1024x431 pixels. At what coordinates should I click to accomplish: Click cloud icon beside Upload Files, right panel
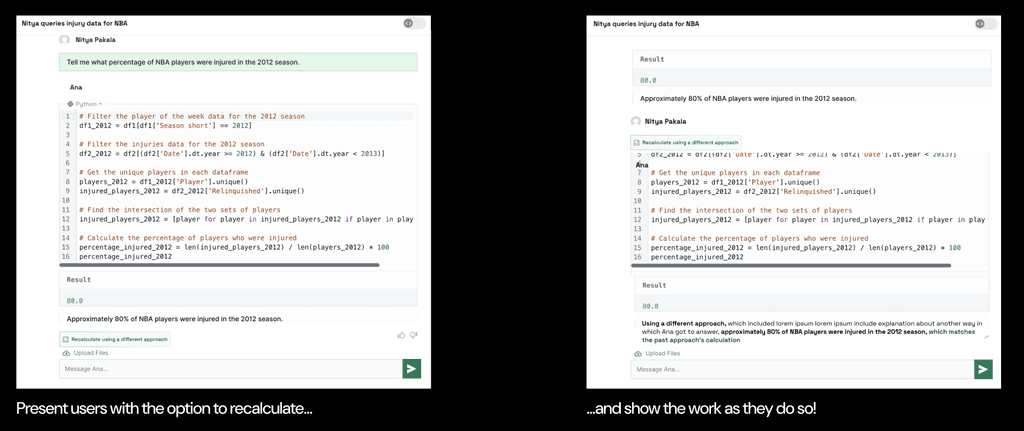pos(637,353)
